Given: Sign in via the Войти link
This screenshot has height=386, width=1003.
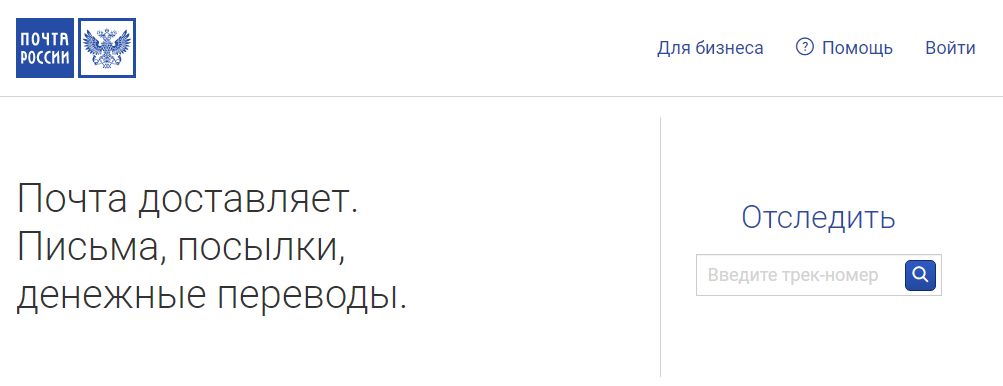Looking at the screenshot, I should tap(950, 48).
